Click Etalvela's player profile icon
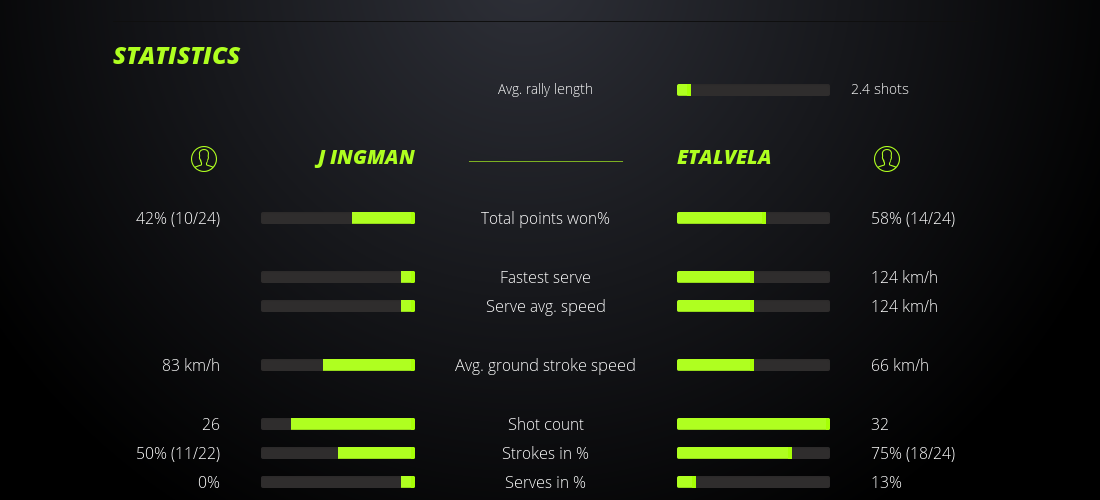The image size is (1100, 500). coord(887,158)
